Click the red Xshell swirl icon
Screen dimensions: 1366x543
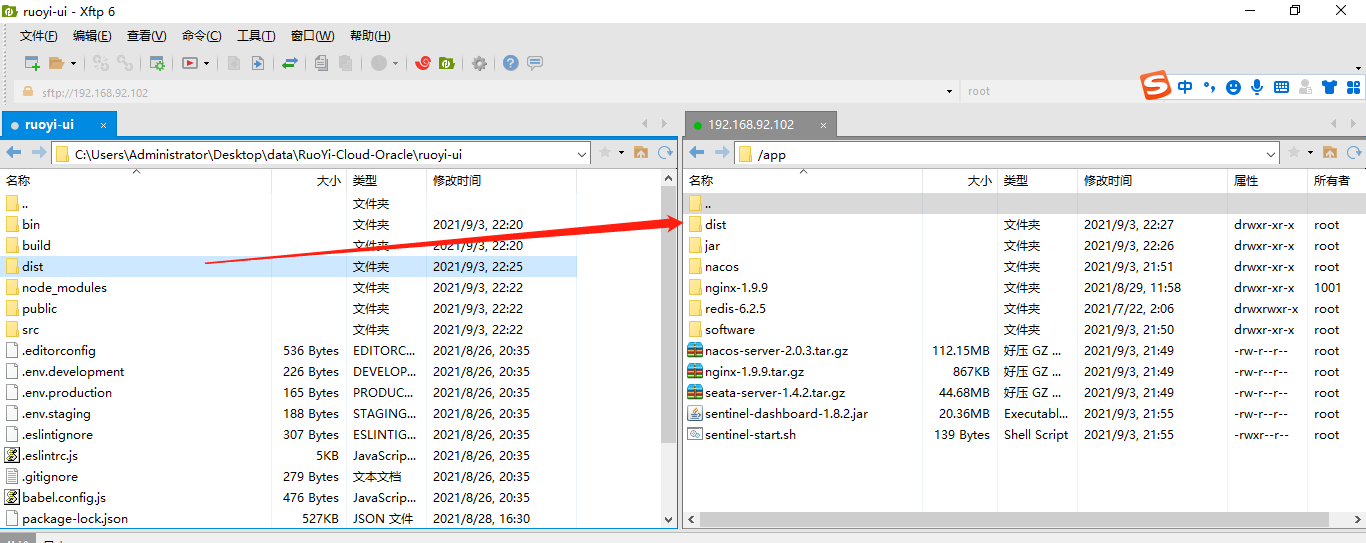(x=422, y=63)
